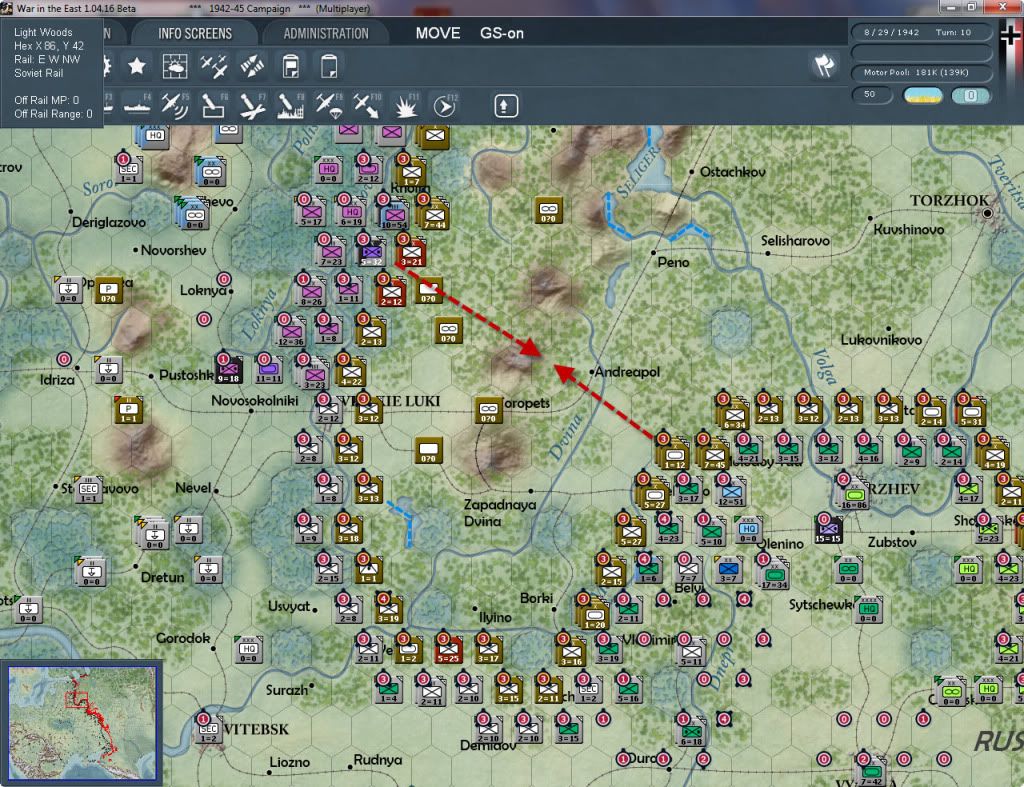Click the aircraft group icon
Screen dimensions: 1024x787
tap(214, 66)
